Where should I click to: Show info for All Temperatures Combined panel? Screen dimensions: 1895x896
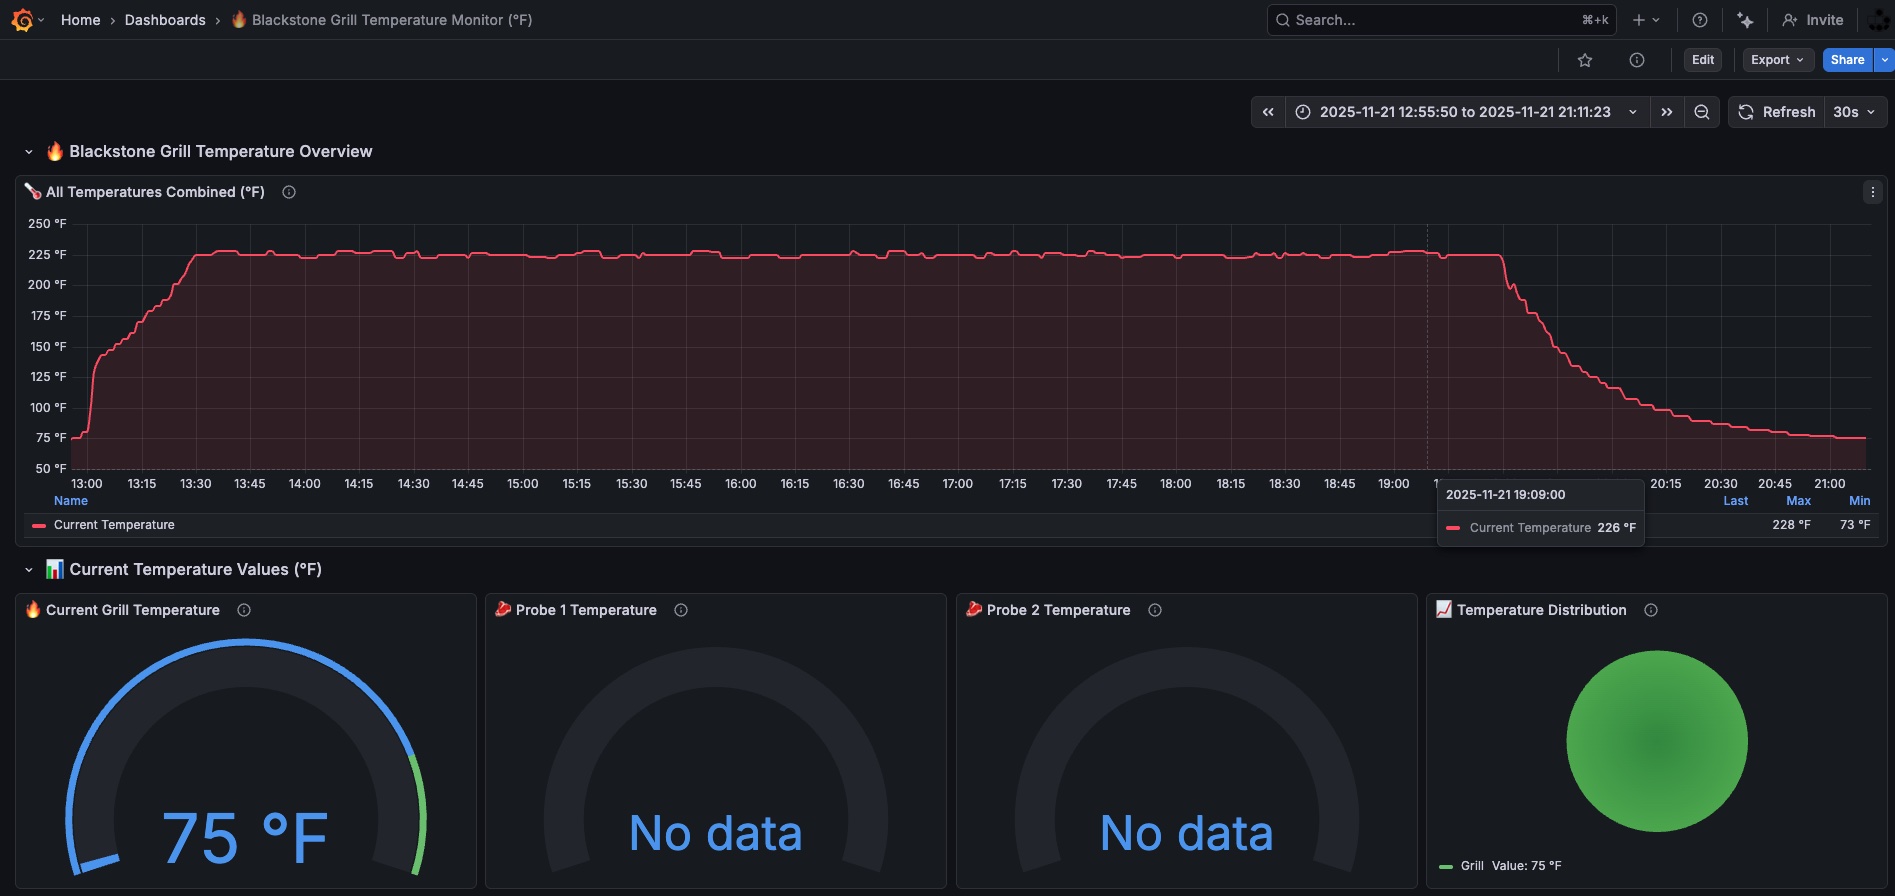[x=289, y=192]
